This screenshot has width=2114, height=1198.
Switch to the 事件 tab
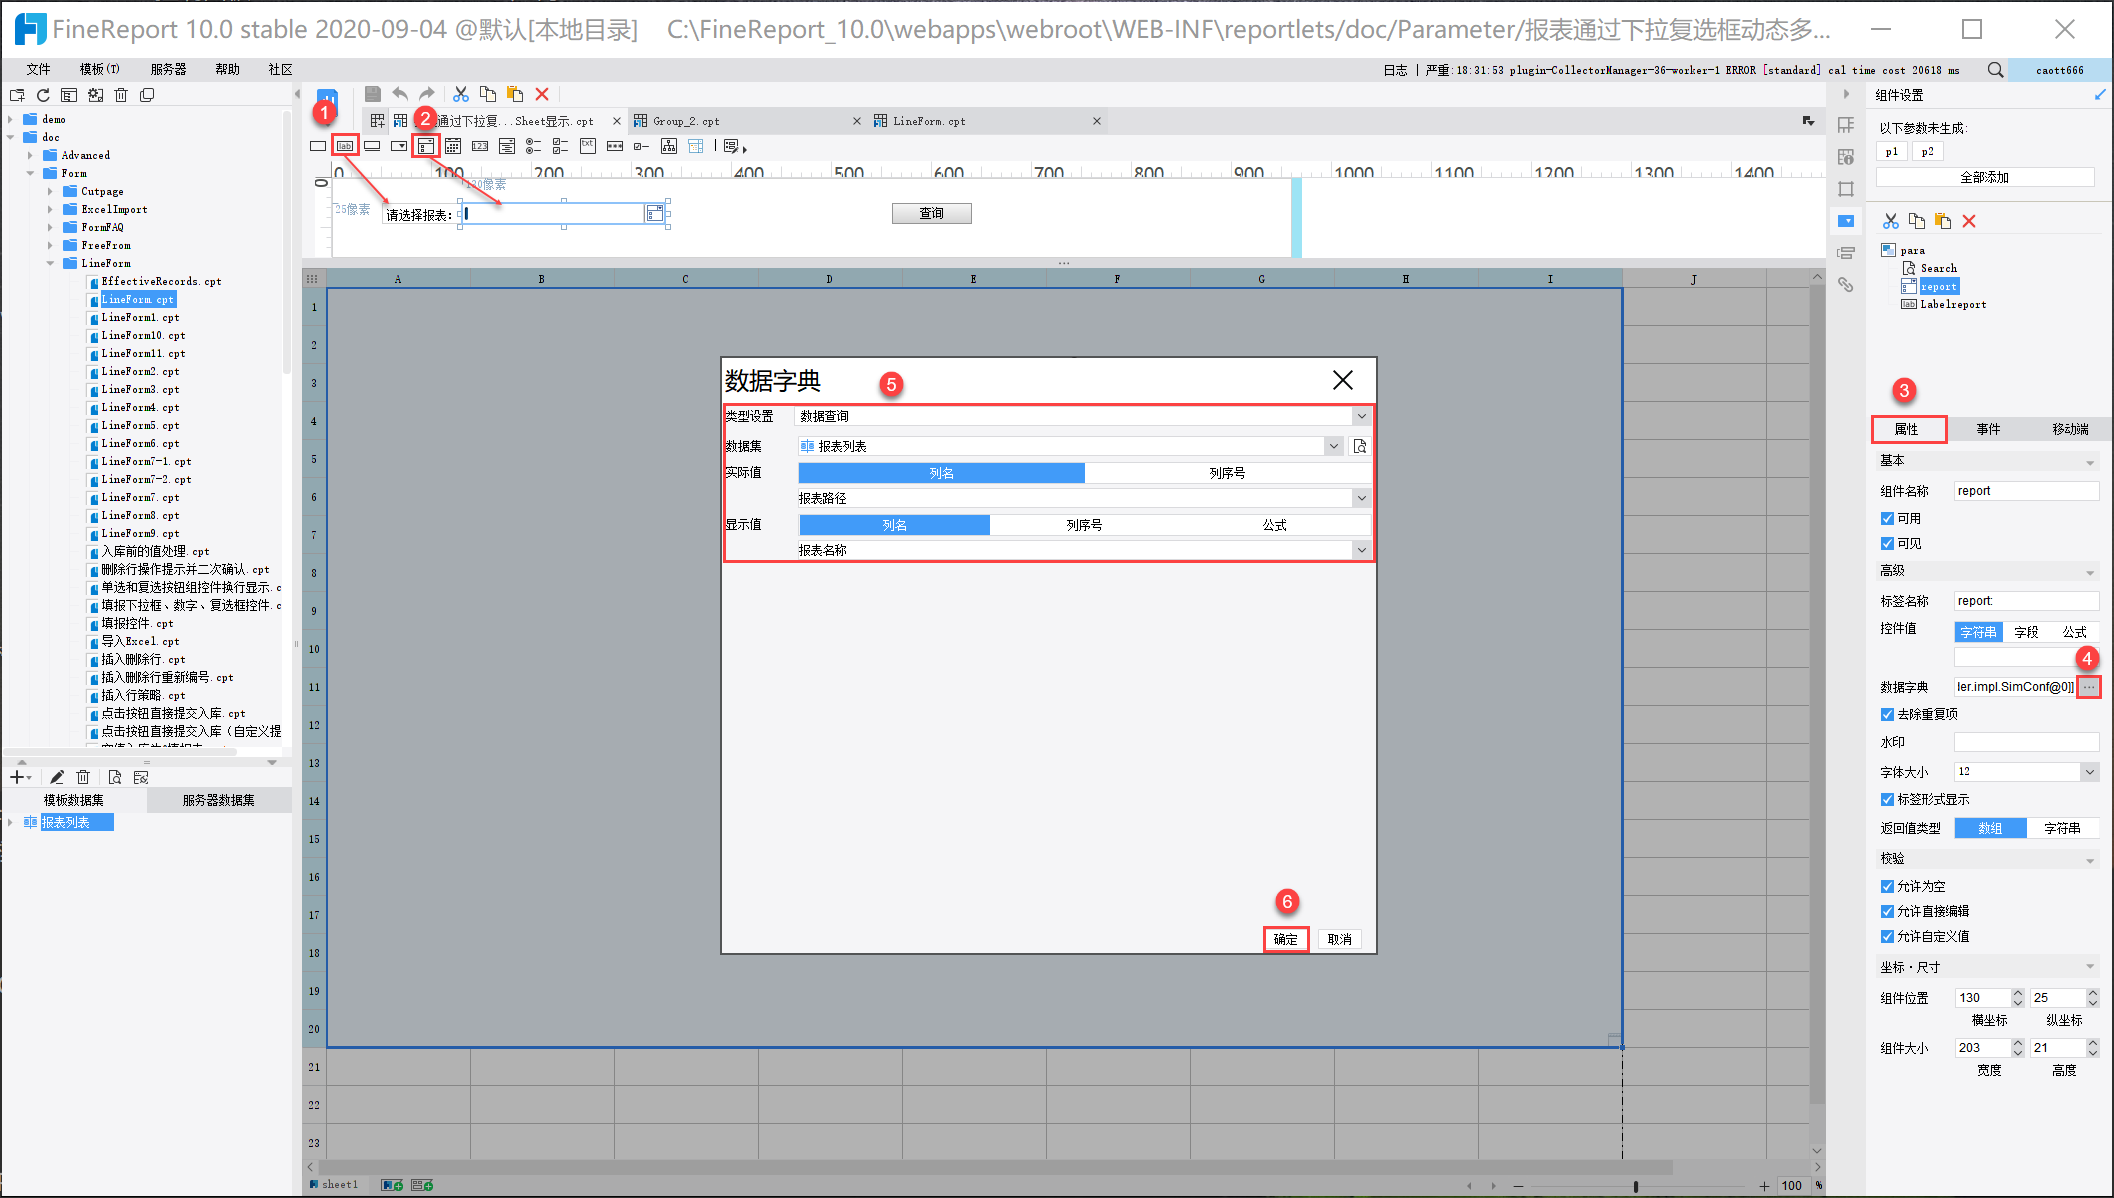point(1988,429)
